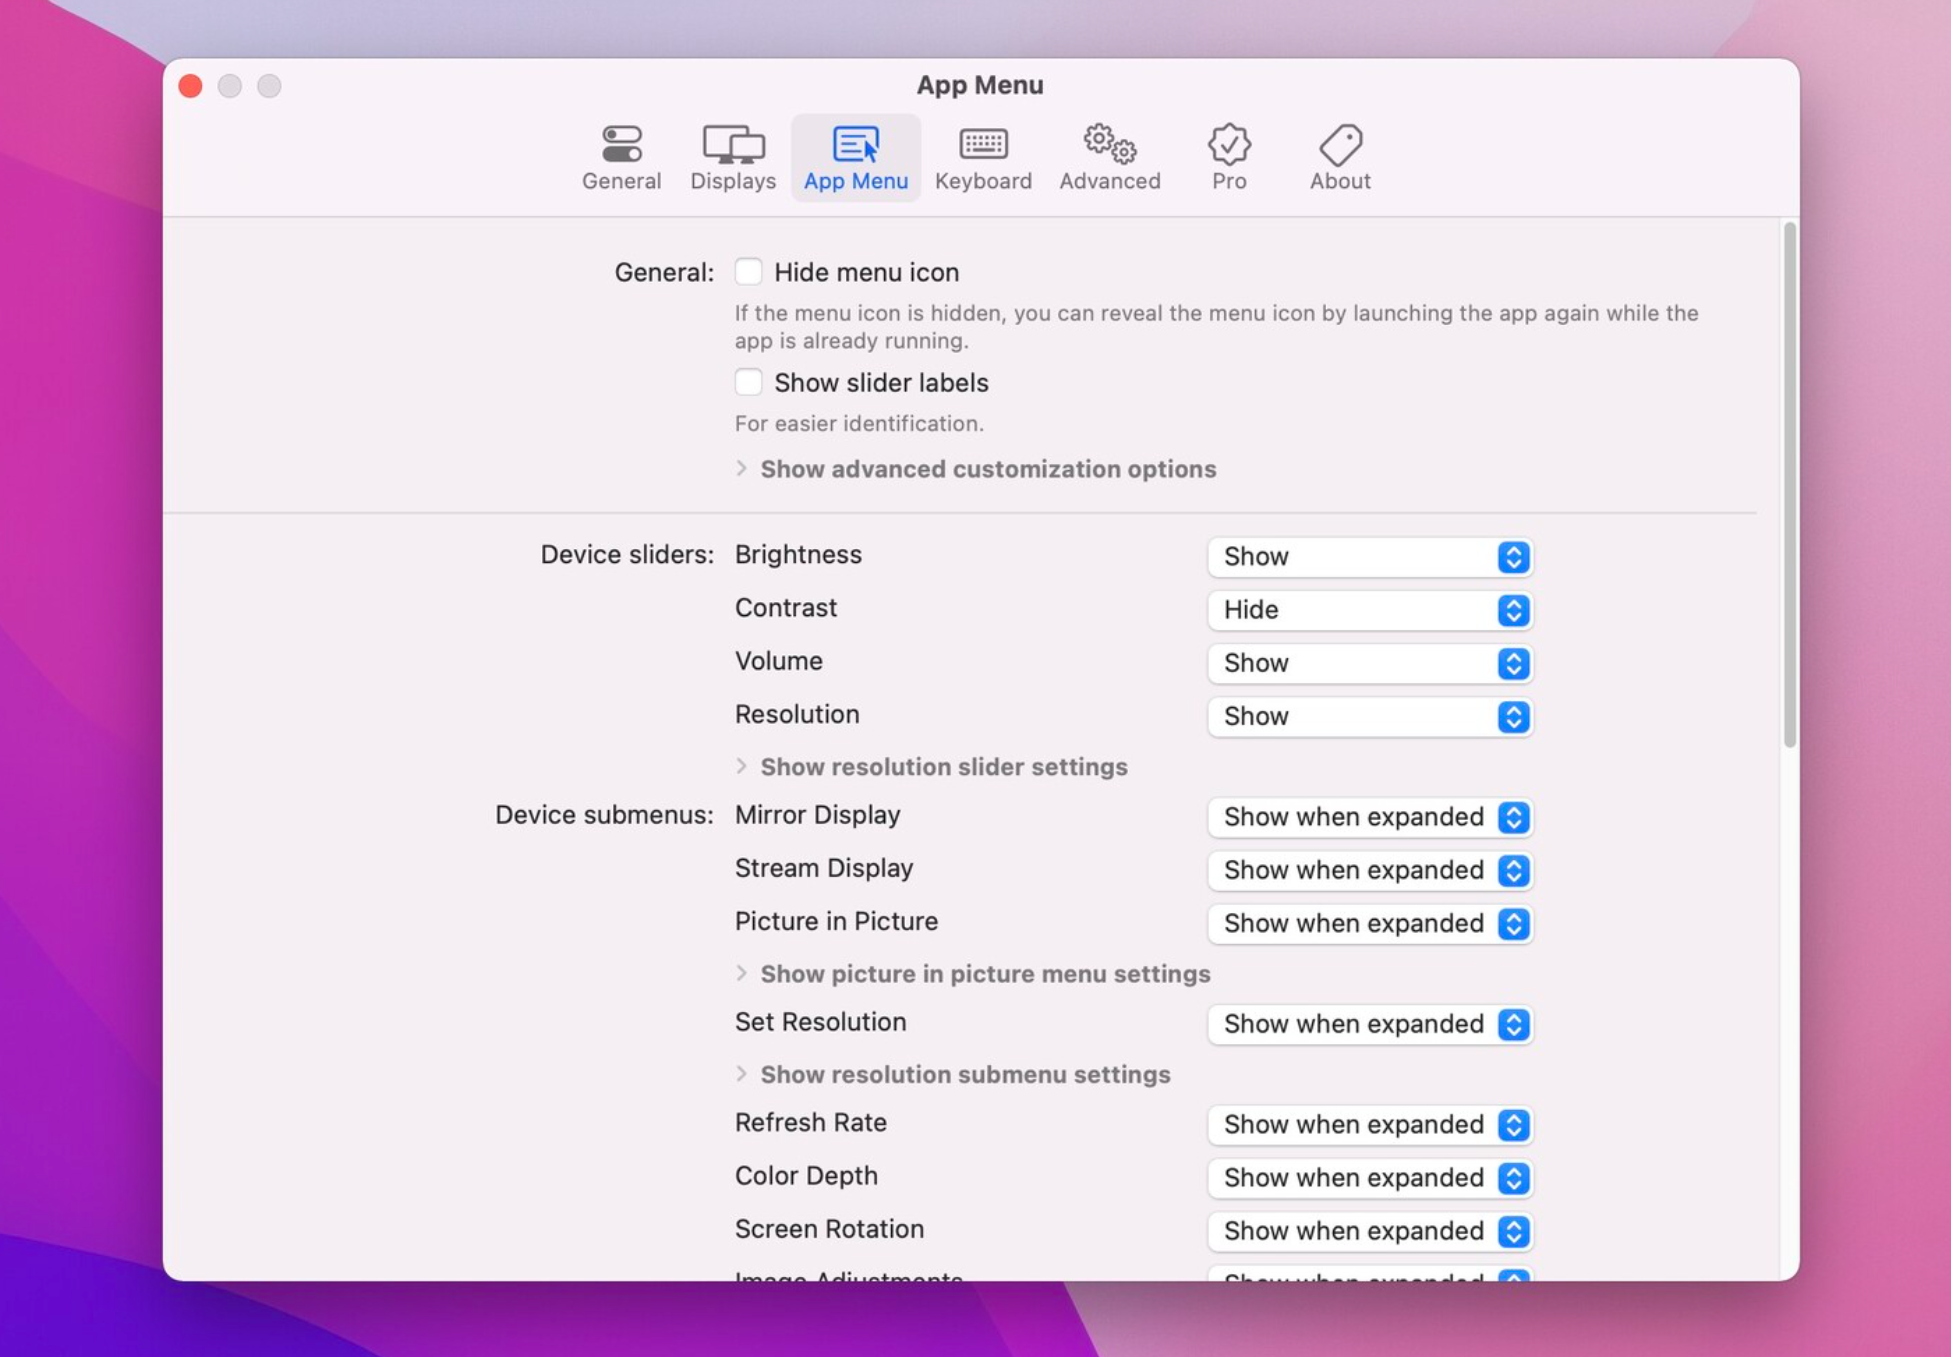Open the Keyboard settings tab

point(983,158)
